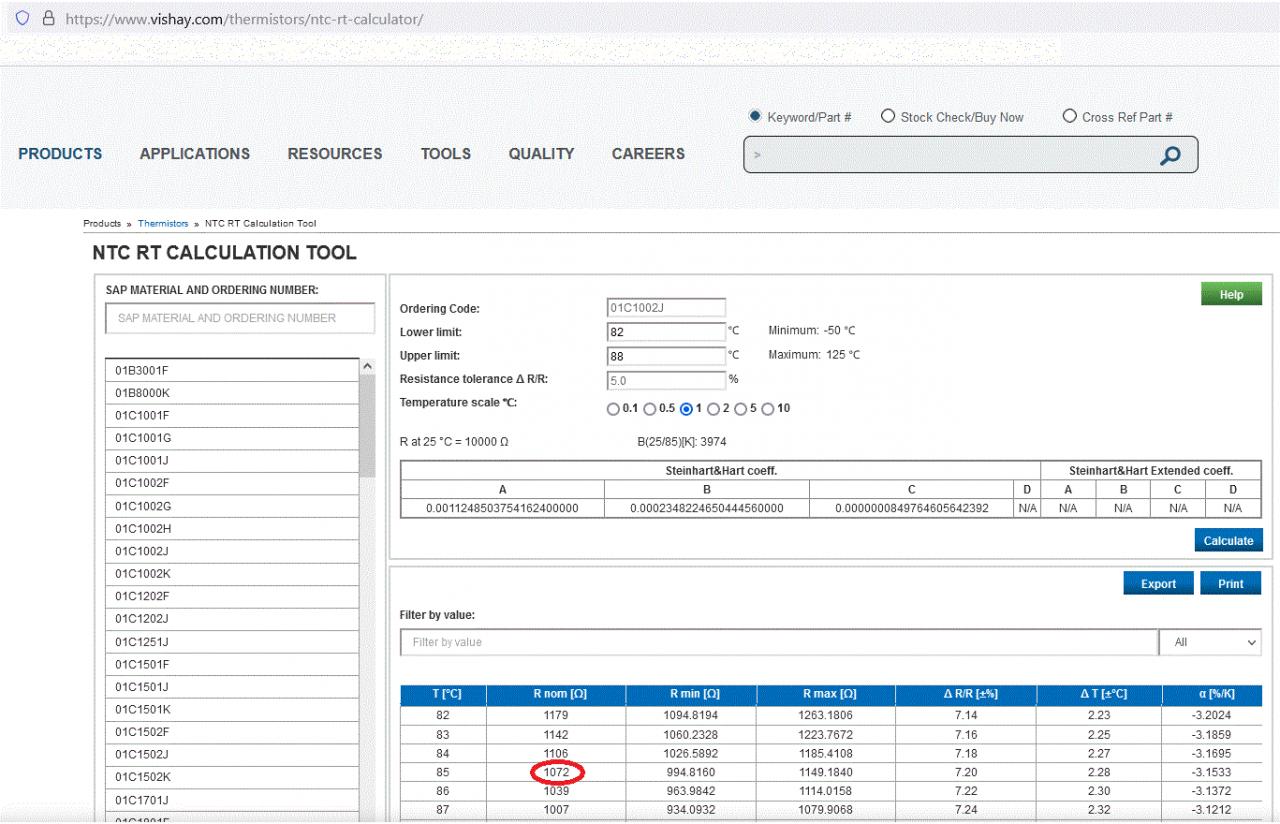
Task: Select part 01C1001G from list
Action: pyautogui.click(x=232, y=438)
